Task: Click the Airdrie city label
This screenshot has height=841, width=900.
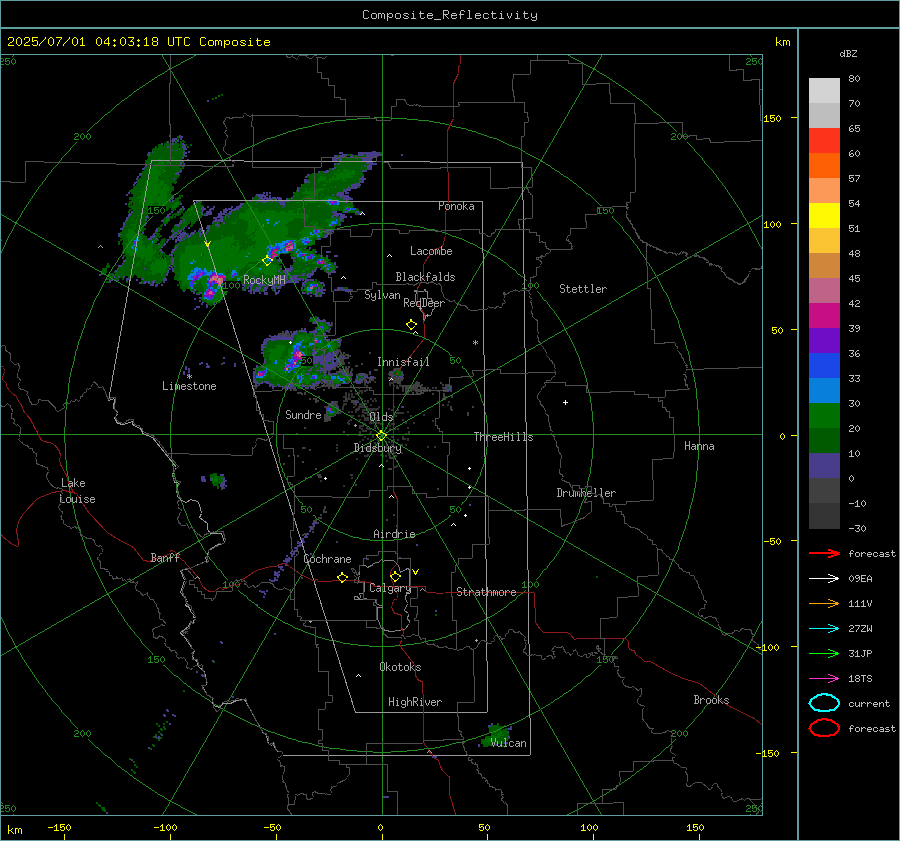Action: pos(394,534)
